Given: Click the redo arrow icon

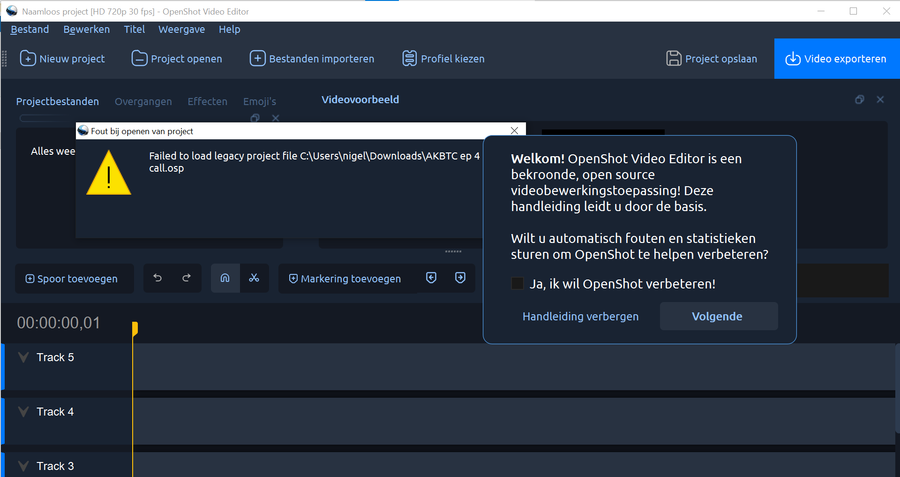Looking at the screenshot, I should [x=187, y=278].
